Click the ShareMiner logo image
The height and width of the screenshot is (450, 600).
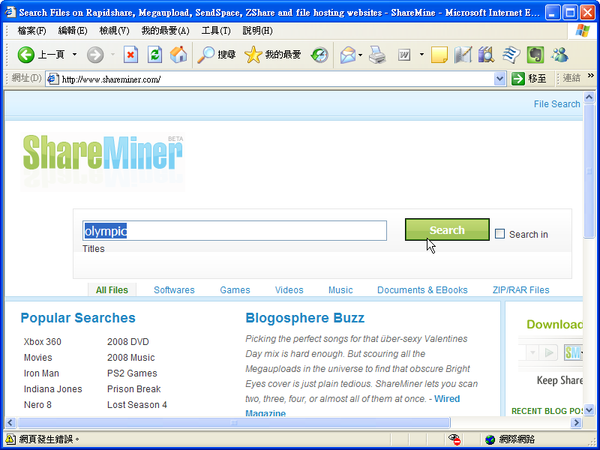coord(103,161)
